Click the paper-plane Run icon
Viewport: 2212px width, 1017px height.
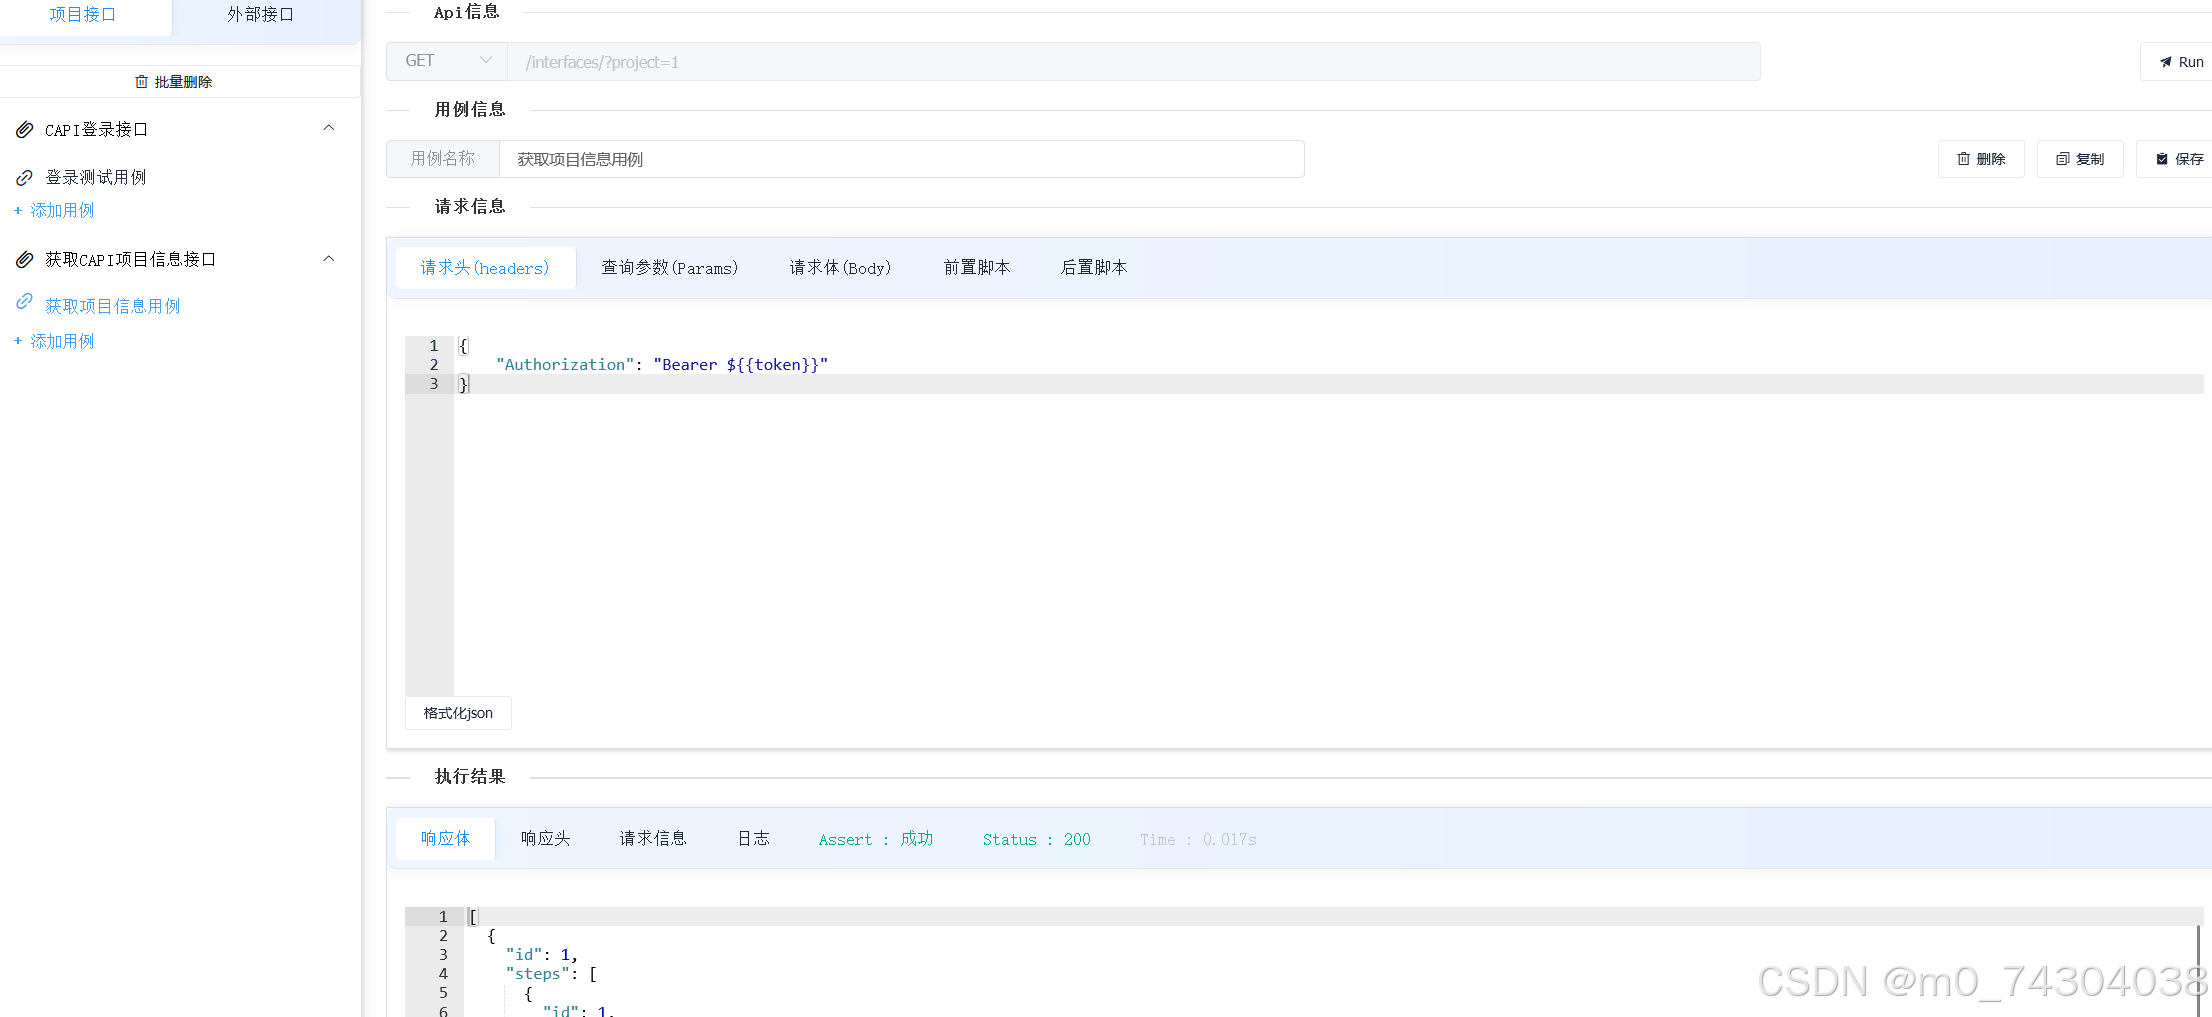click(2166, 61)
